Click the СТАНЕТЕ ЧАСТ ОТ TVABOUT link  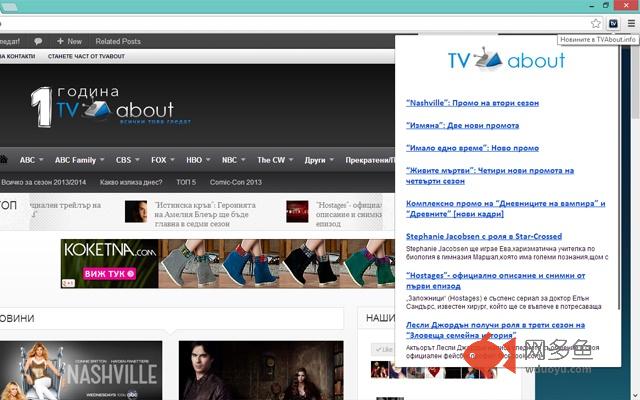pyautogui.click(x=86, y=56)
